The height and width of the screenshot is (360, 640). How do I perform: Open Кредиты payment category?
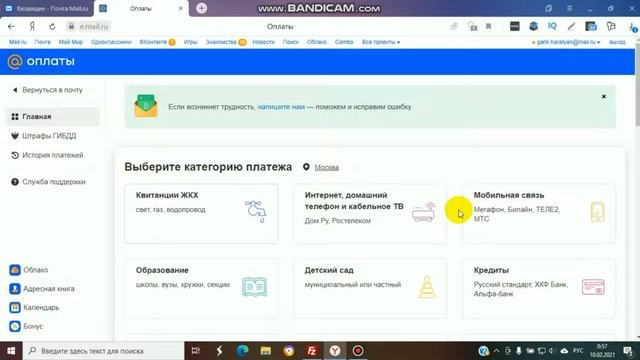pos(539,289)
